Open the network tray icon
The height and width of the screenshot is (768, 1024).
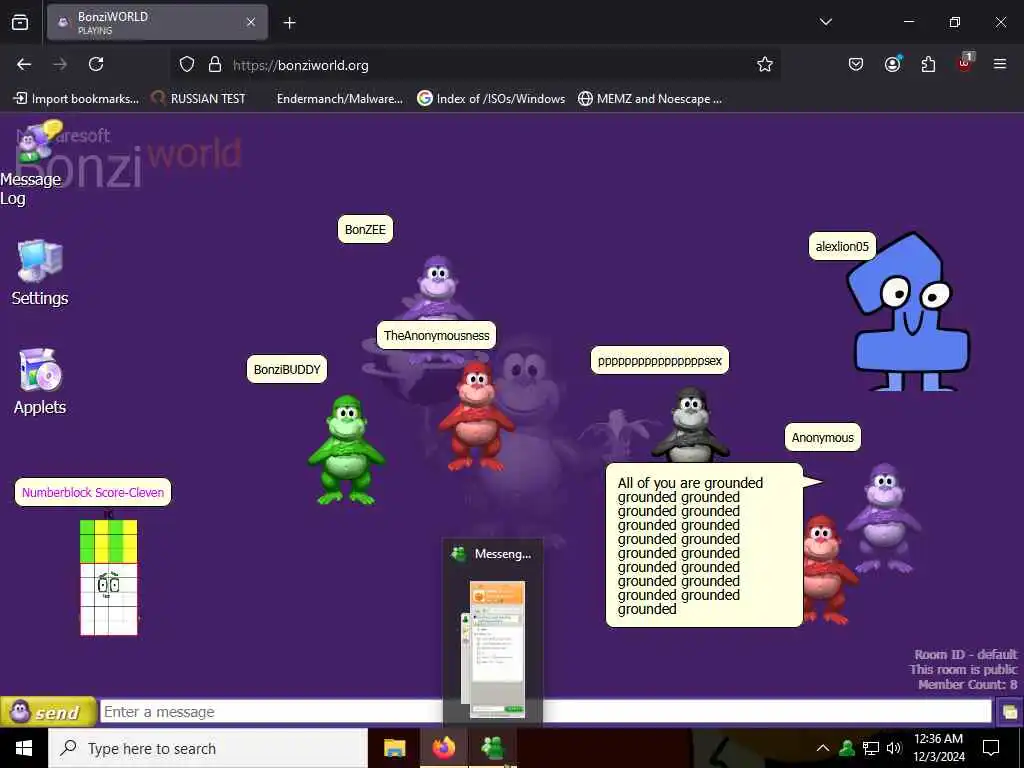click(x=871, y=748)
